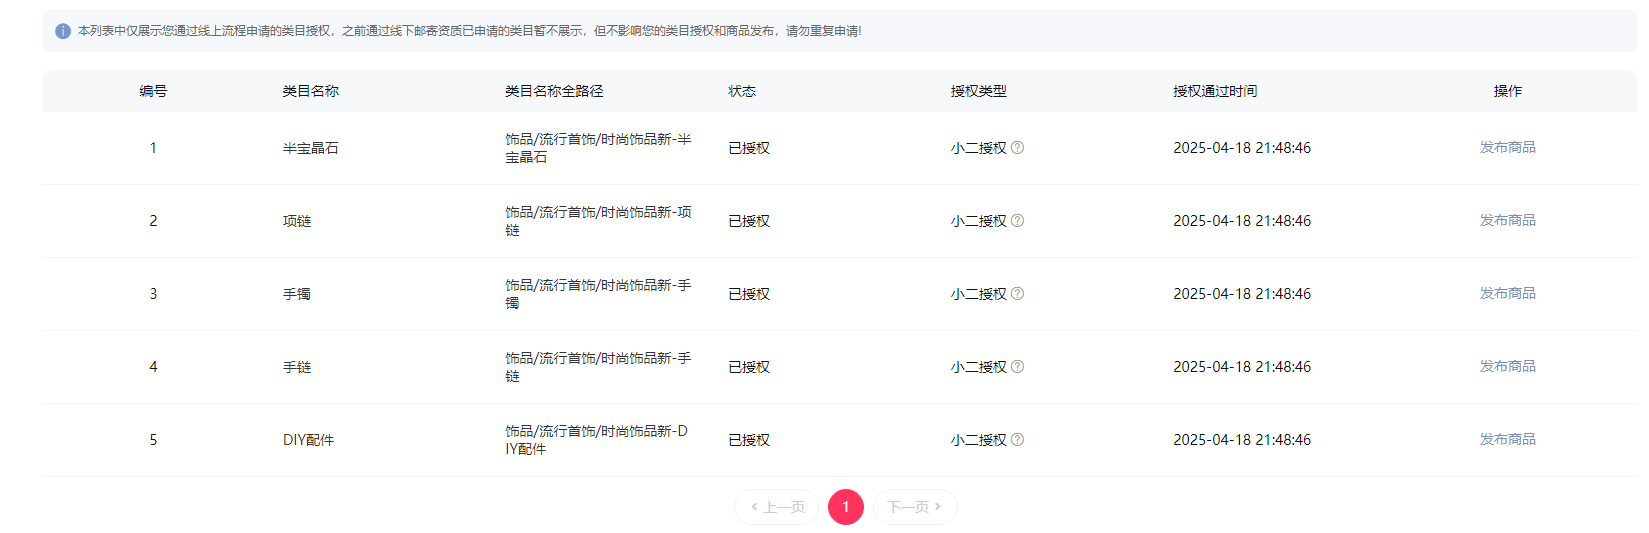Click 已授权 status in 手链 row

[749, 367]
